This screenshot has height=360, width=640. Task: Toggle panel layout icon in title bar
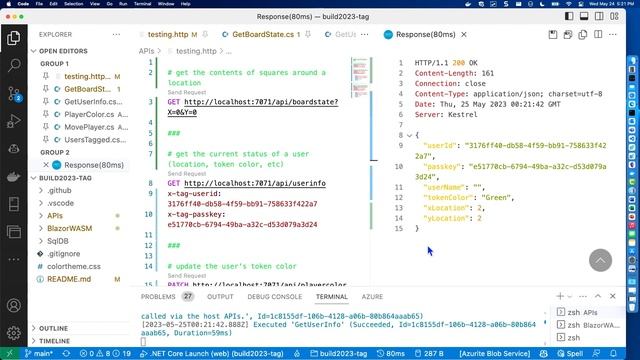pyautogui.click(x=584, y=16)
